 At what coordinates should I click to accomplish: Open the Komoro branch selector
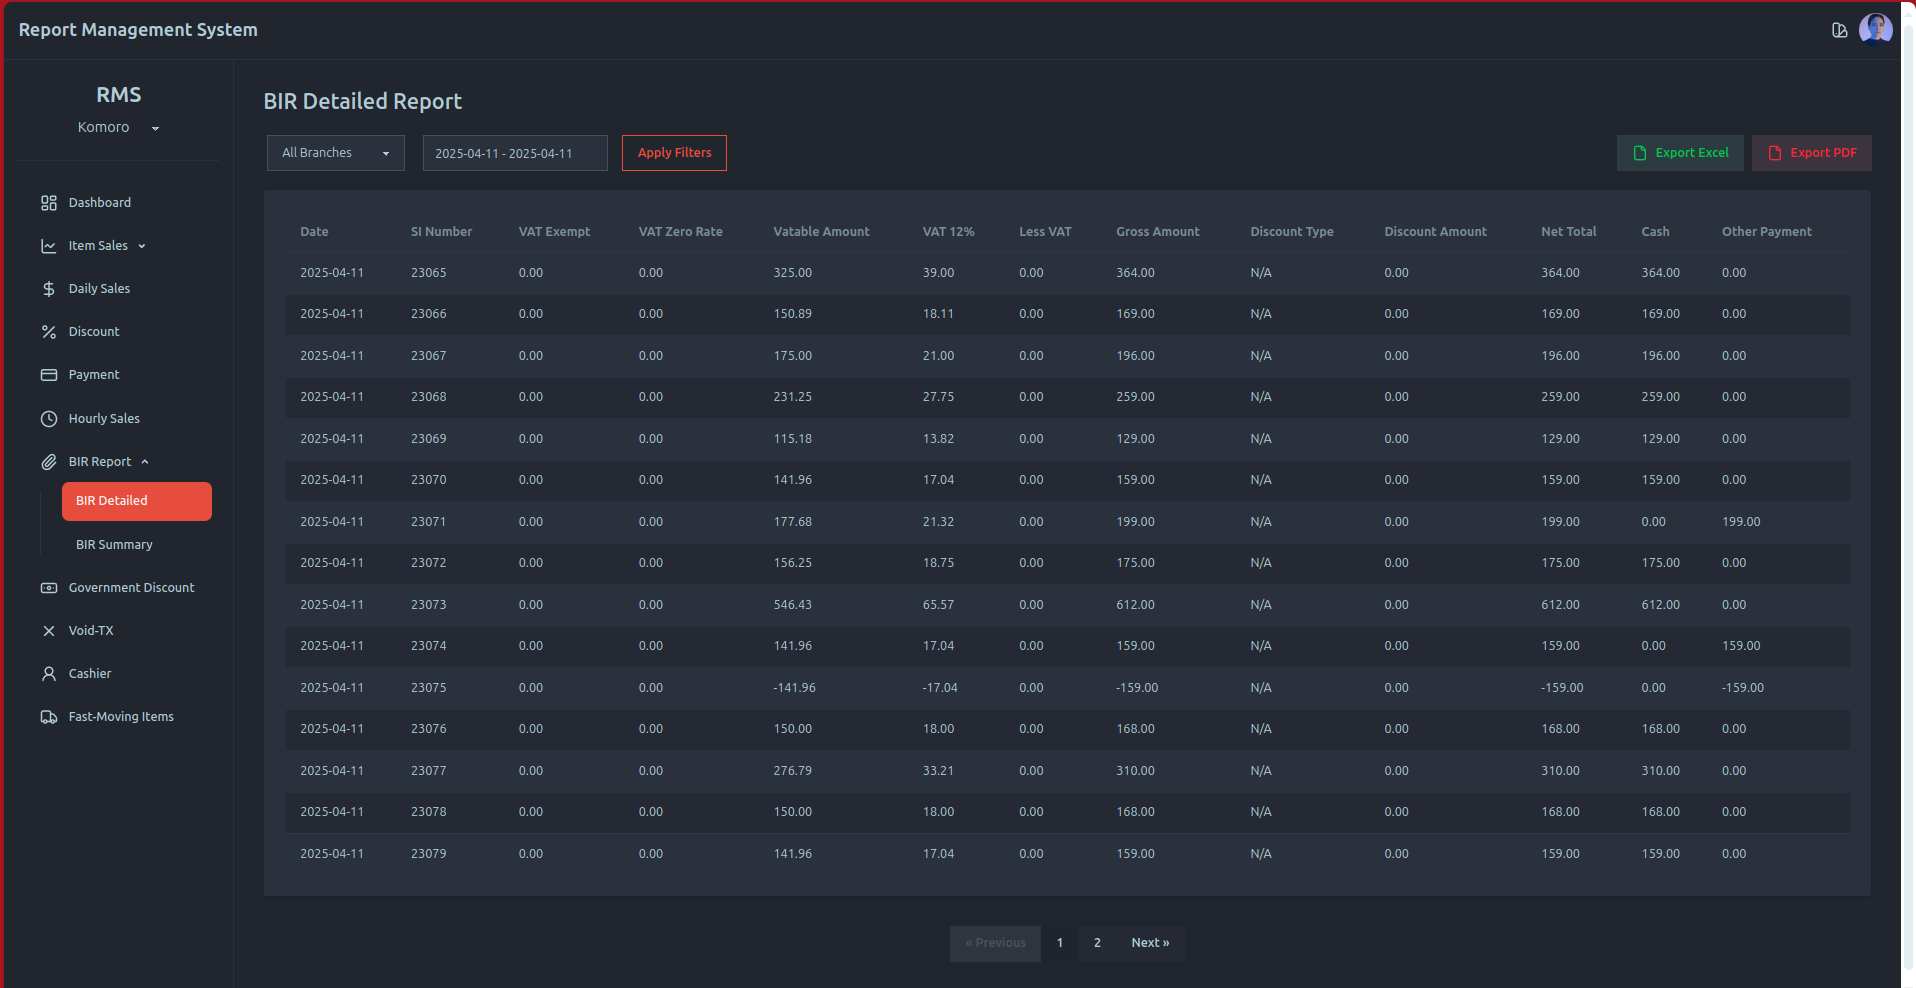point(118,128)
